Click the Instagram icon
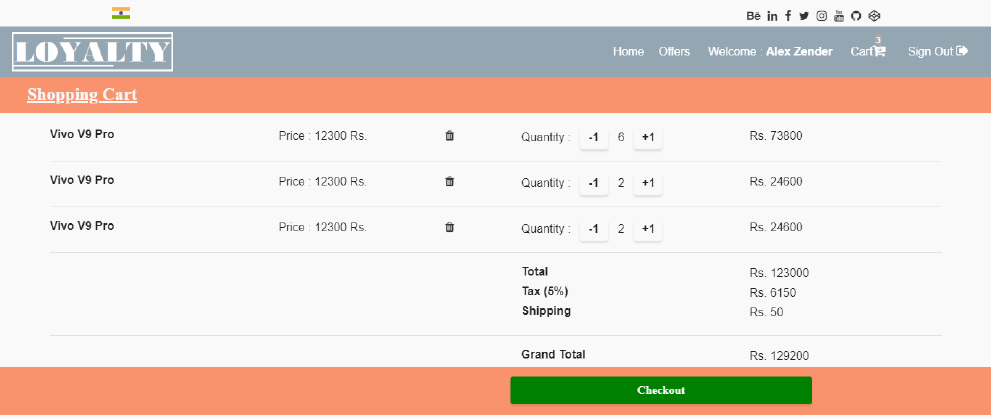This screenshot has height=419, width=991. pos(822,15)
